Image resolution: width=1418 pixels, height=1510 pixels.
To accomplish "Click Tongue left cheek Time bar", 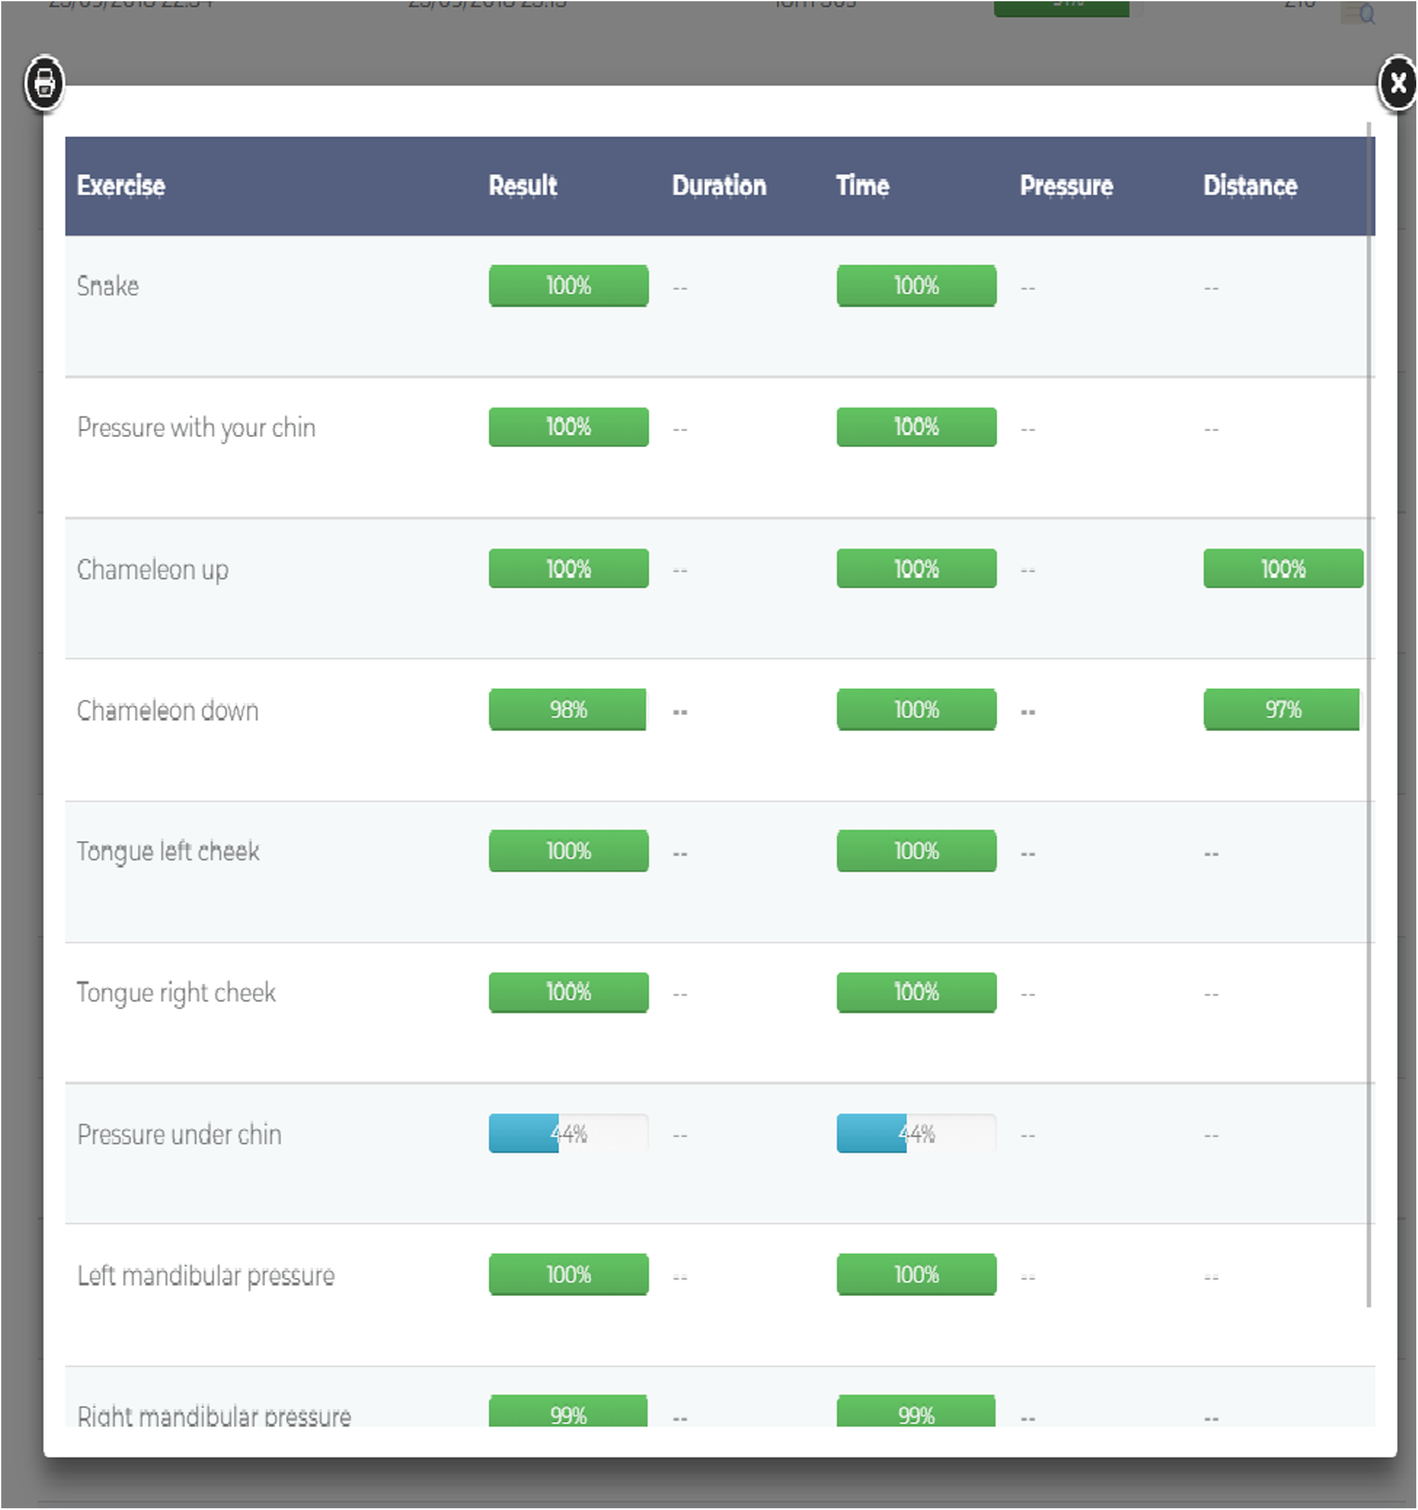I will point(916,851).
